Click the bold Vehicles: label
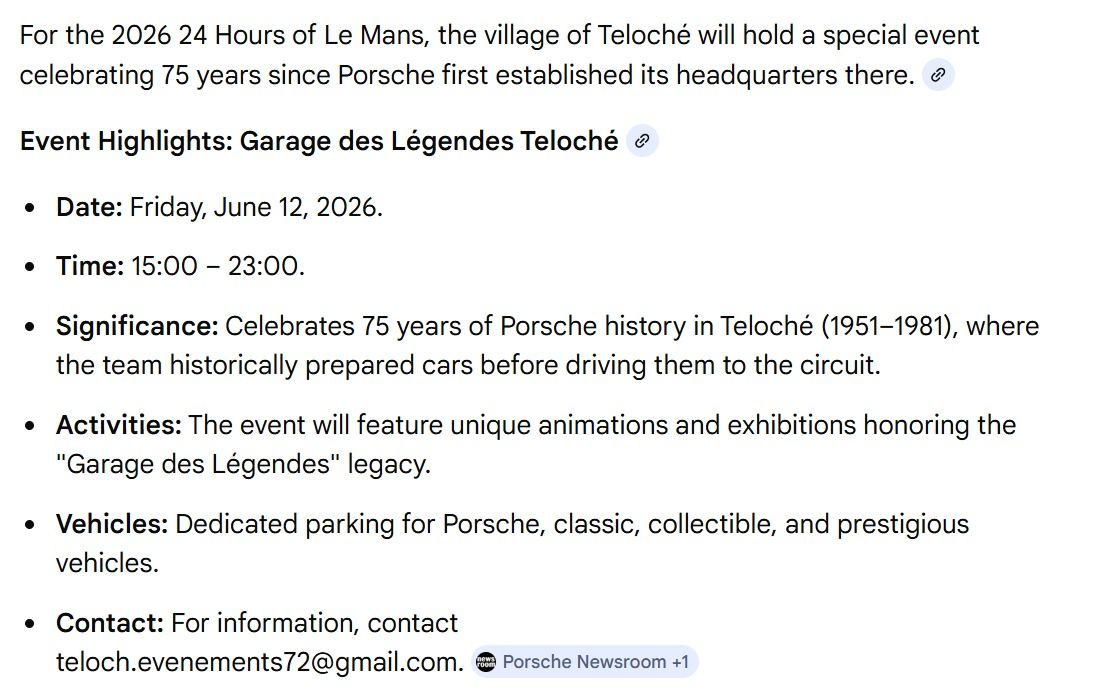 (112, 524)
